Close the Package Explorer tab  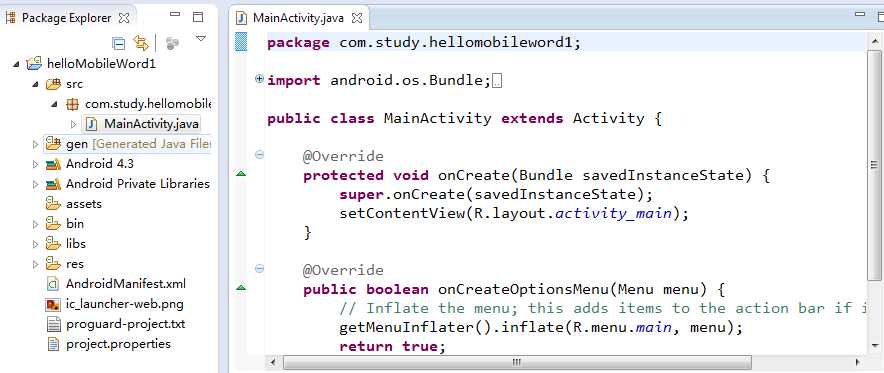point(123,18)
